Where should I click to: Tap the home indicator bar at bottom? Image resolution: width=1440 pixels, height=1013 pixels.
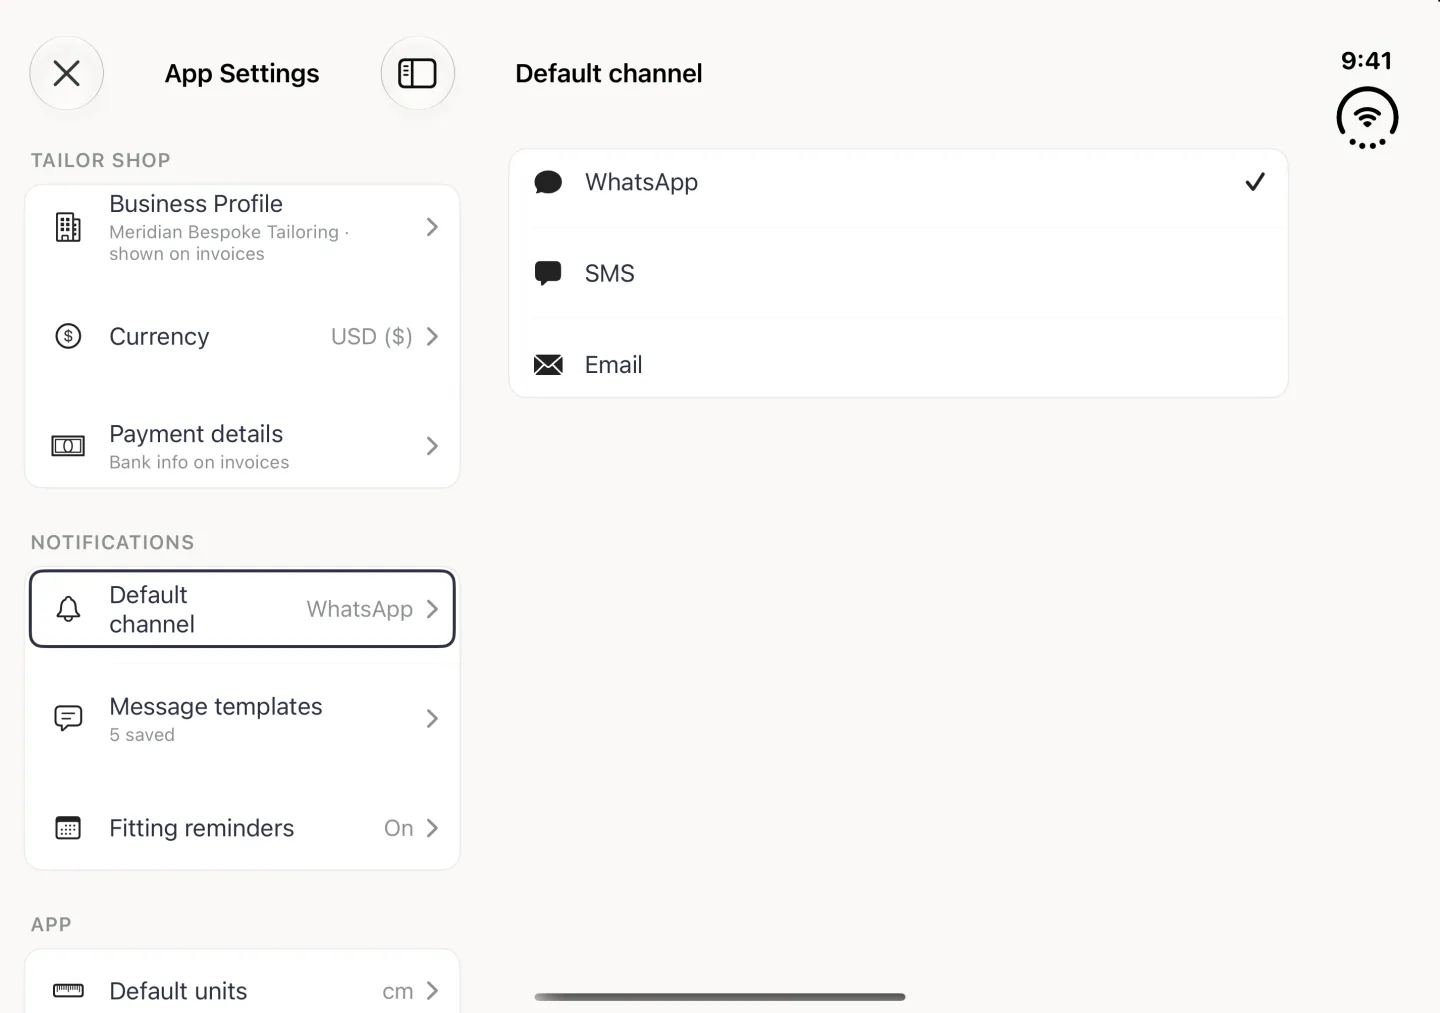pos(720,997)
